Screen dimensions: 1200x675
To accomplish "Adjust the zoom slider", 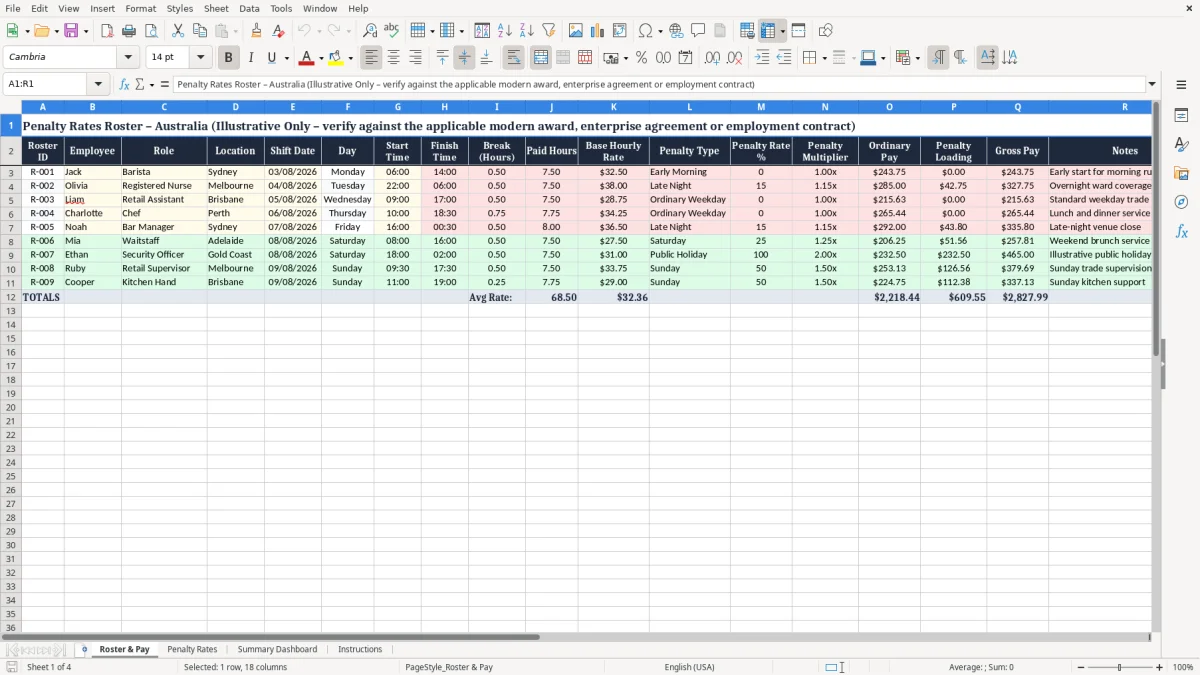I will tap(1119, 667).
